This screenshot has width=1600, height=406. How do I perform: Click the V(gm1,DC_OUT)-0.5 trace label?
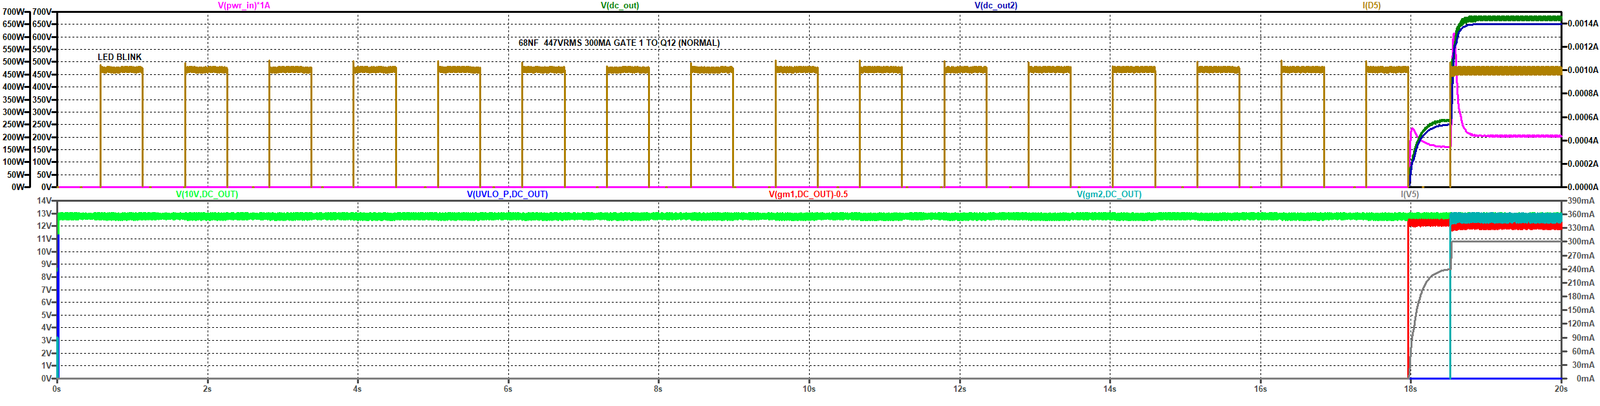(x=808, y=194)
